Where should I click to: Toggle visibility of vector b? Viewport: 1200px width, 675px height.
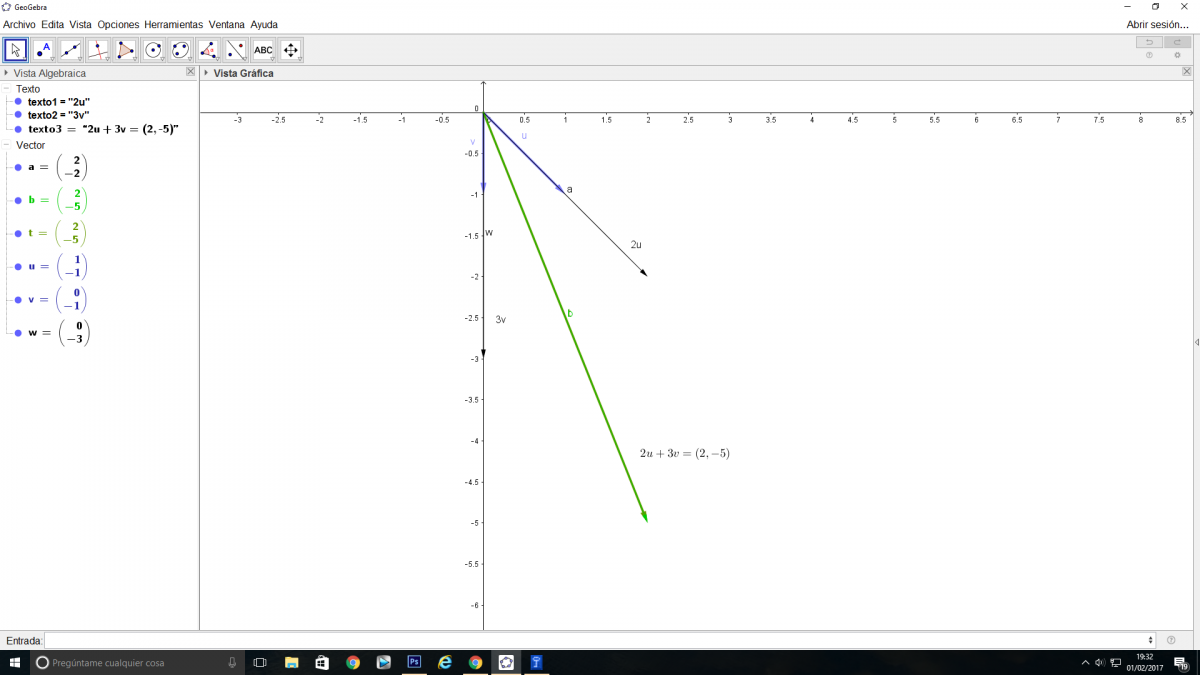tap(18, 200)
